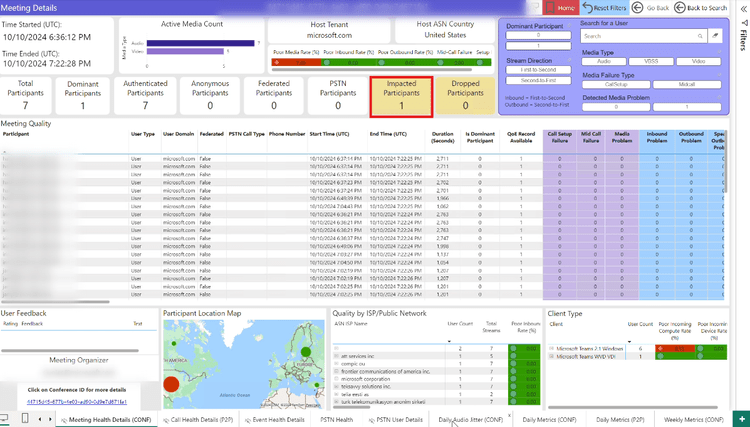Image resolution: width=750 pixels, height=427 pixels.
Task: Open the conference ID link
Action: click(68, 401)
